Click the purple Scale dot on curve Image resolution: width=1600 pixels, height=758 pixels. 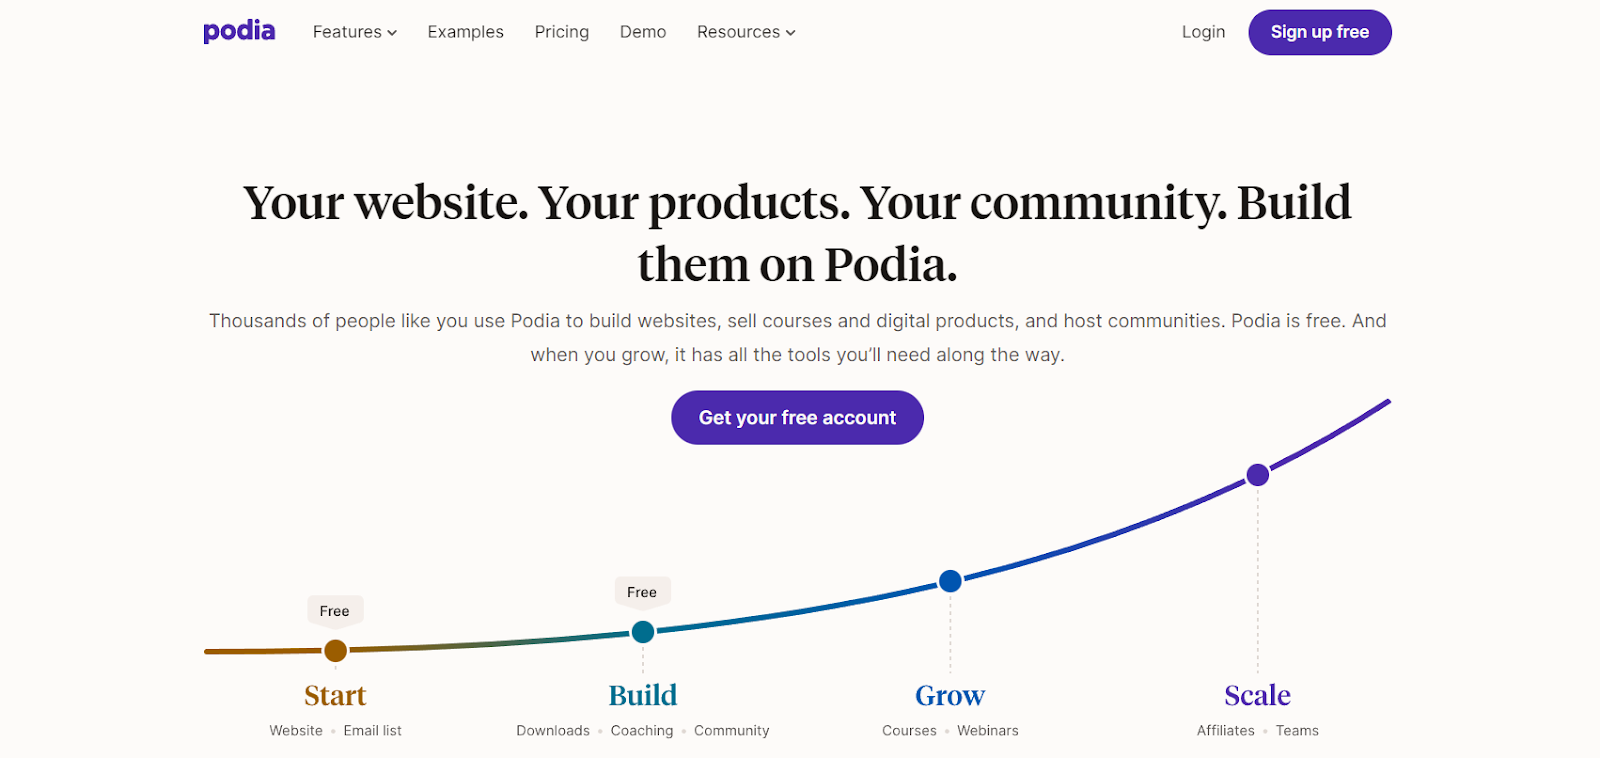point(1258,475)
